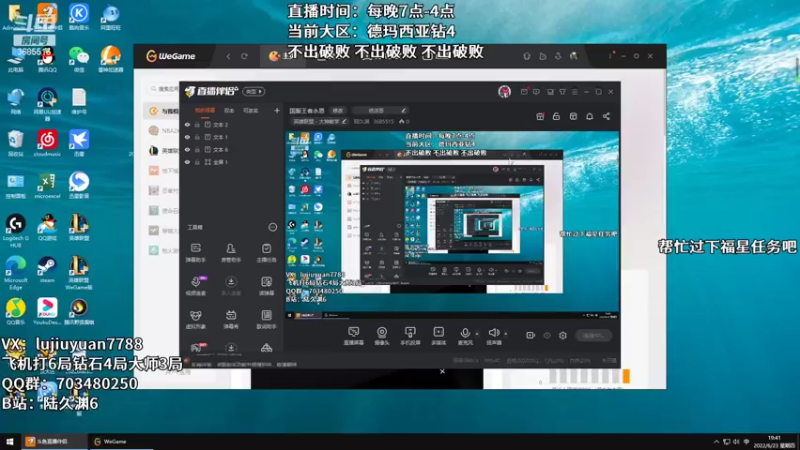Open the store icon beside the bell
800x450 pixels.
pyautogui.click(x=573, y=116)
